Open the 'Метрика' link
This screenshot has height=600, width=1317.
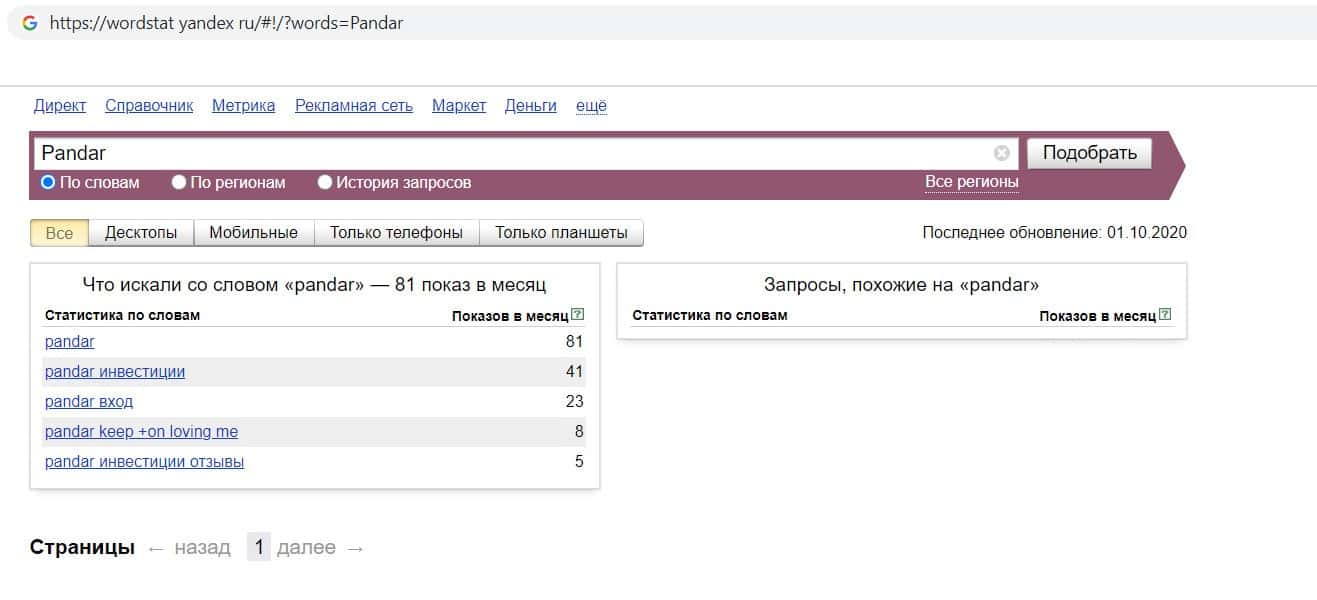click(x=243, y=105)
